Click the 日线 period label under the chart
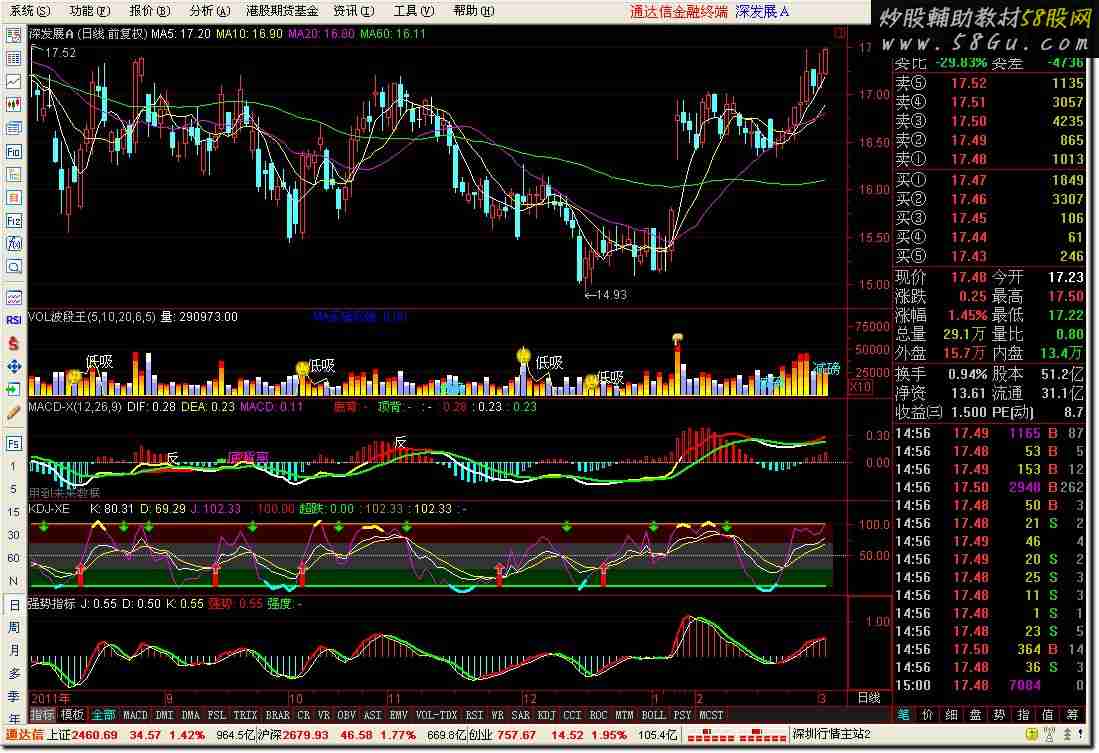Screen dimensions: 1099x753 point(868,698)
